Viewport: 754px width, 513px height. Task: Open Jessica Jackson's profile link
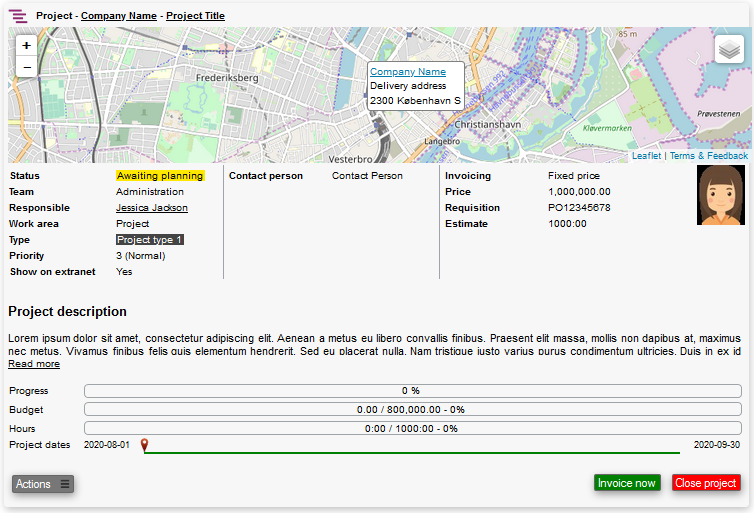152,208
